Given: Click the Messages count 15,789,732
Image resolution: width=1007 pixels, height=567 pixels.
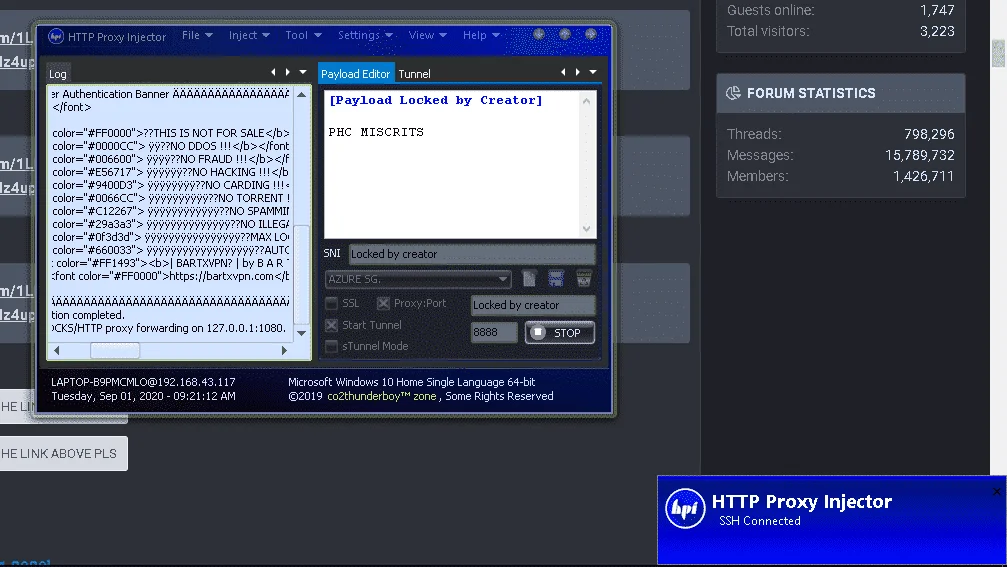Looking at the screenshot, I should point(919,155).
